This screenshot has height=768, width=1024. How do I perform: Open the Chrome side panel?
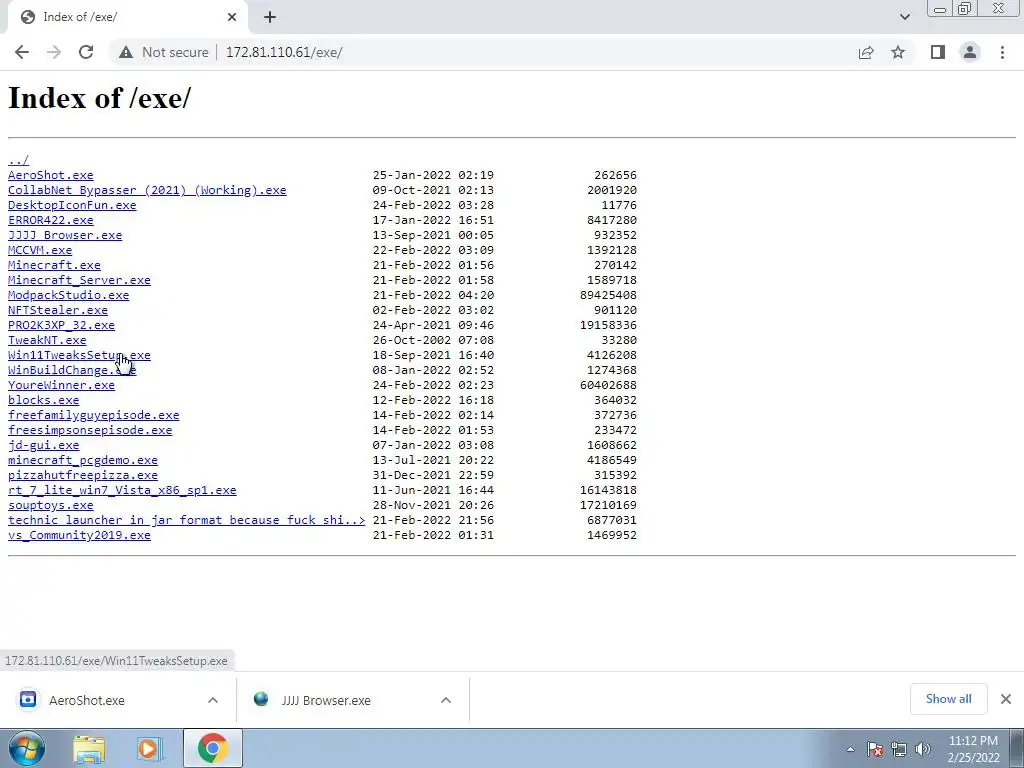[938, 52]
